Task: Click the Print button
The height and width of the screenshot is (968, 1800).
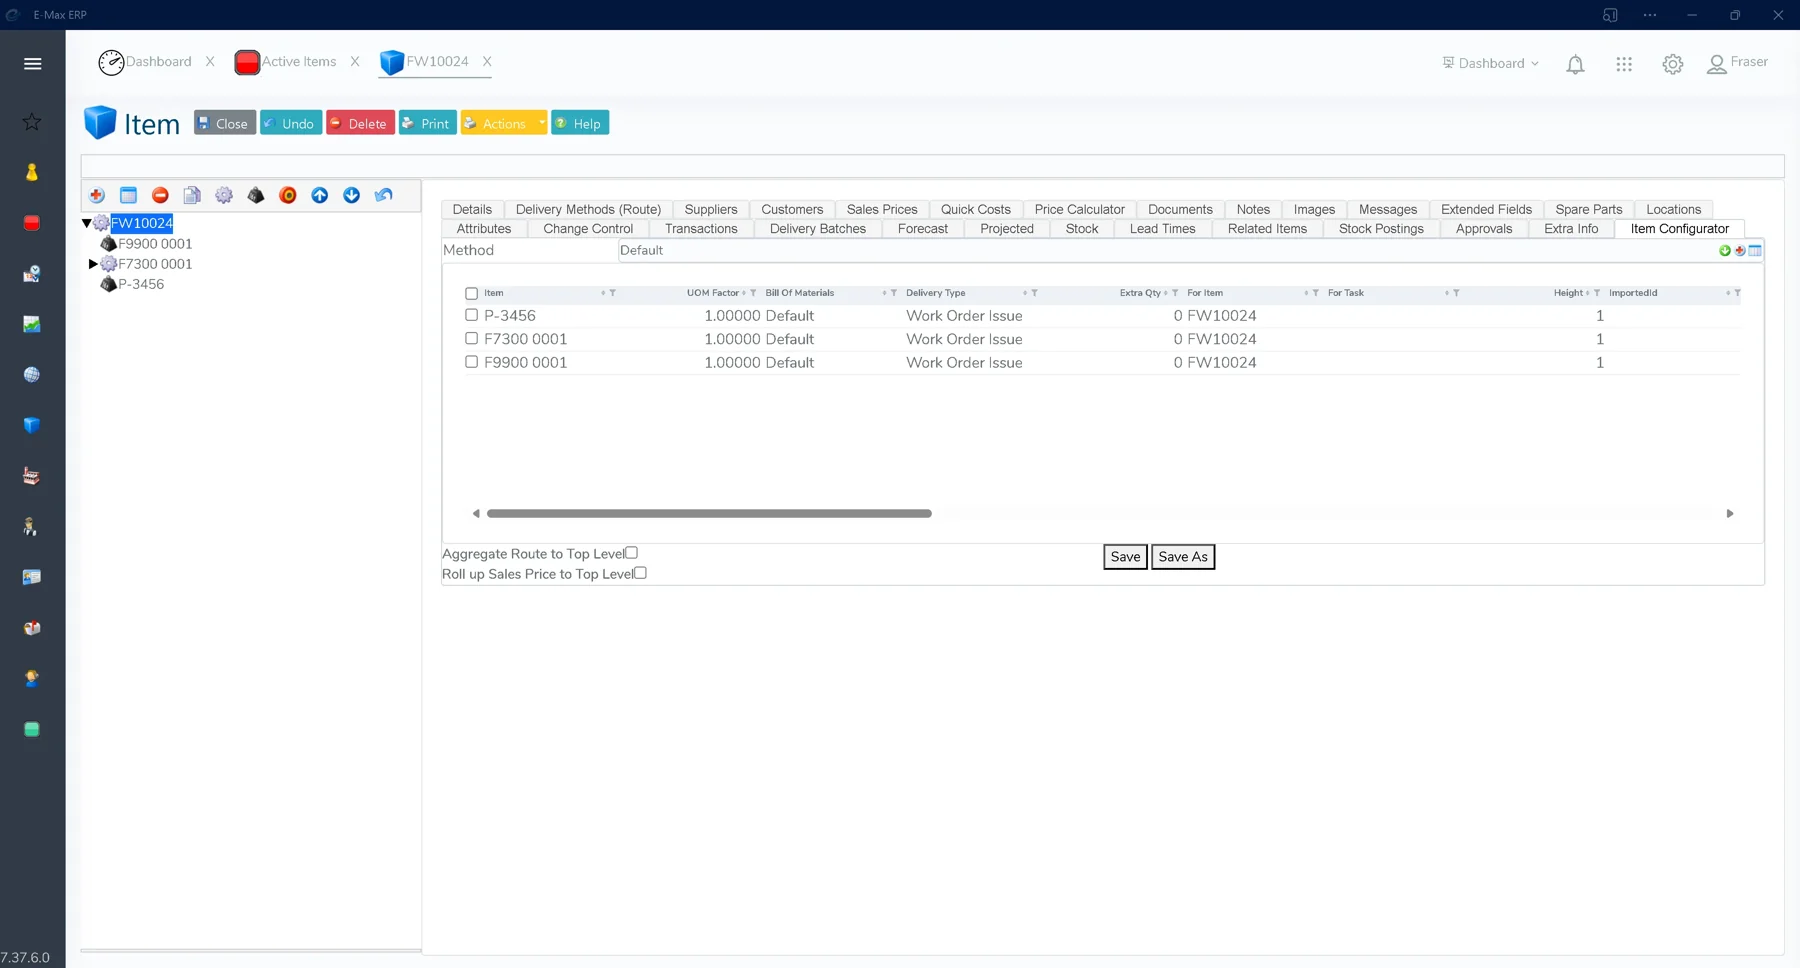Action: tap(427, 123)
